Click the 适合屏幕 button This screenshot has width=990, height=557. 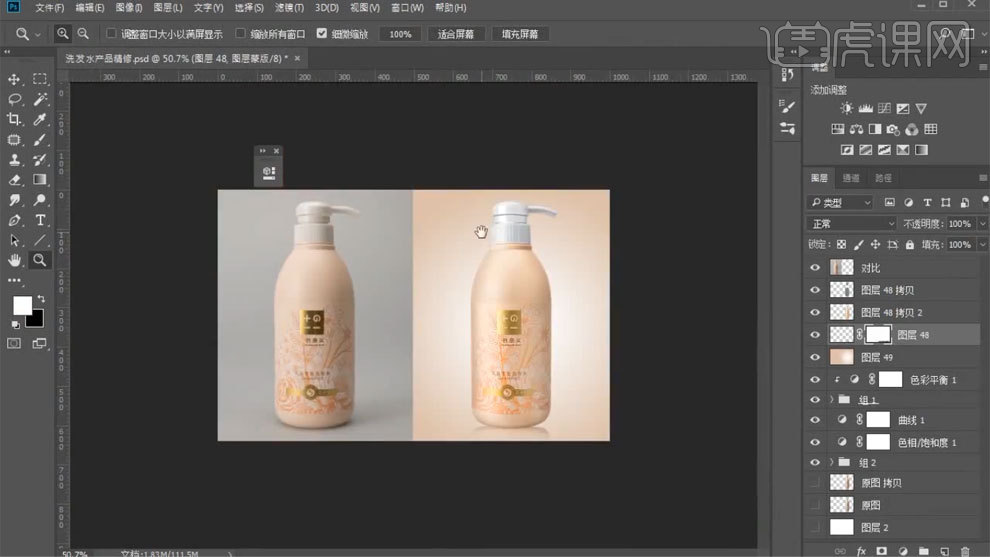coord(456,34)
